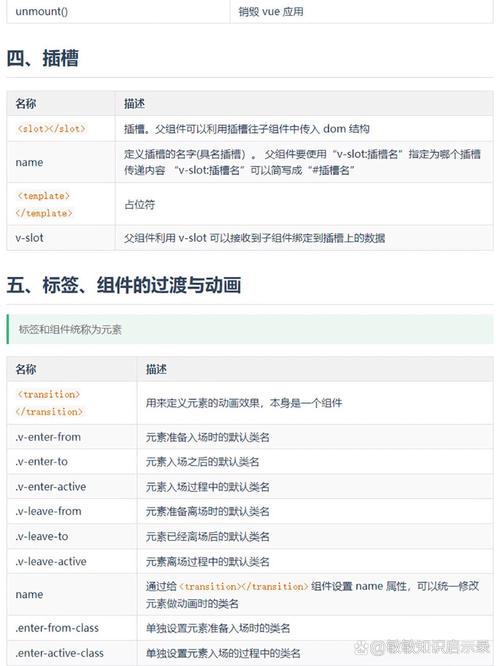Click the '定义插槽的名字(具名插槽)' description
Viewport: 500px width, 666px height.
coord(302,162)
